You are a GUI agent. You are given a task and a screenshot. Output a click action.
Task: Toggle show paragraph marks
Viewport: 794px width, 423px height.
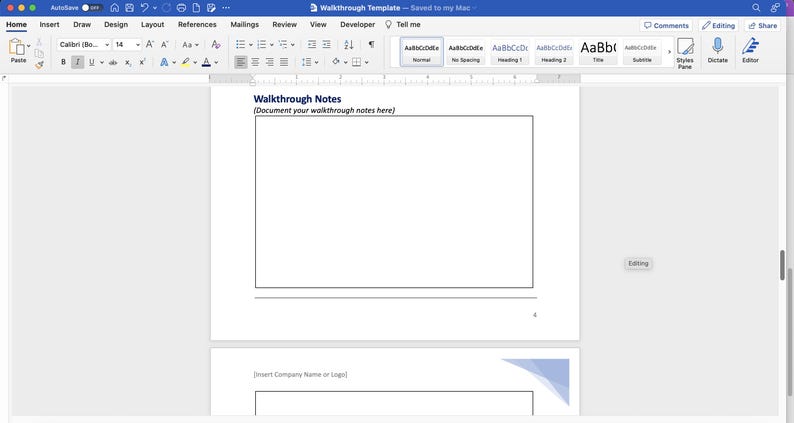(372, 44)
